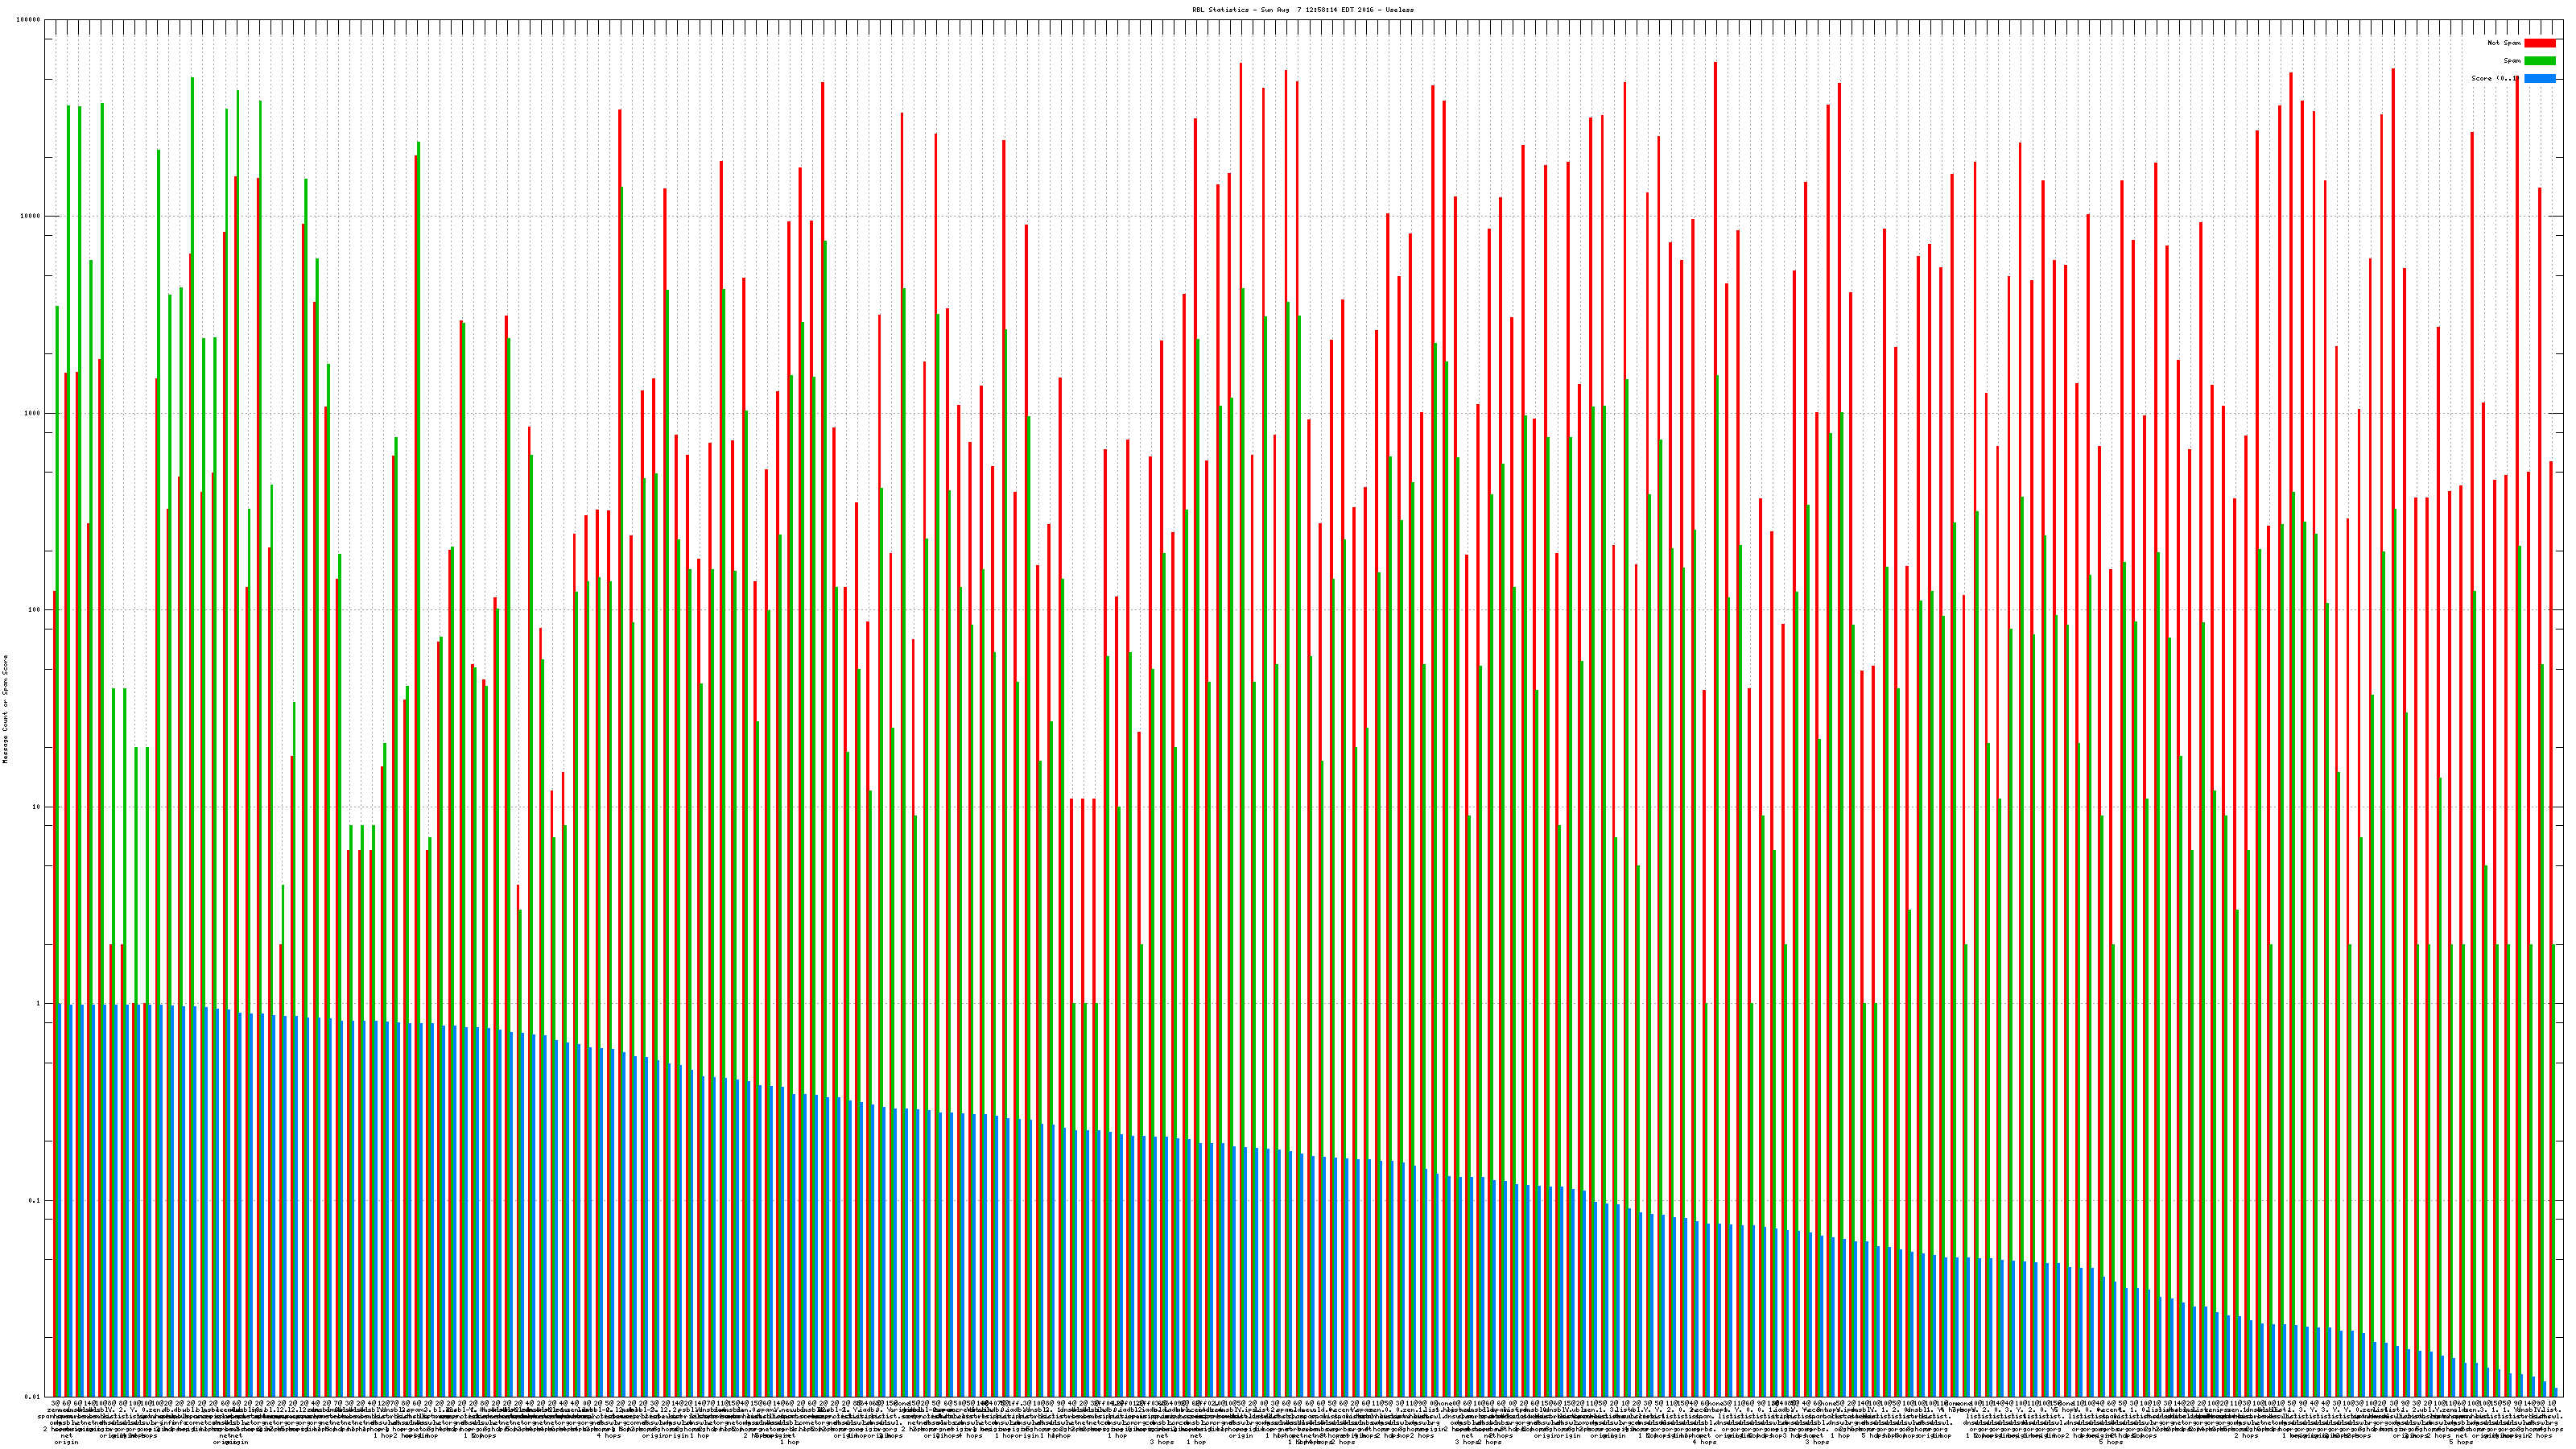2576x1449 pixels.
Task: Click the 0.1 y-axis tick label
Action: coord(35,1200)
